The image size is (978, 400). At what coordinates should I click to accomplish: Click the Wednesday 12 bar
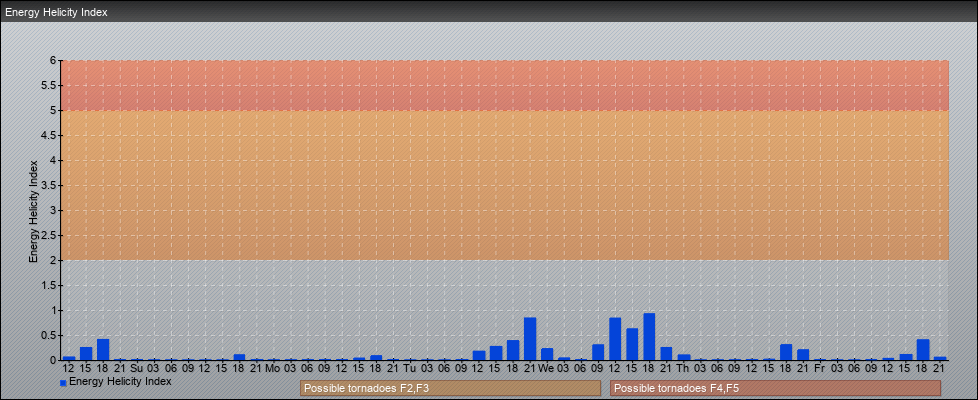pos(615,339)
